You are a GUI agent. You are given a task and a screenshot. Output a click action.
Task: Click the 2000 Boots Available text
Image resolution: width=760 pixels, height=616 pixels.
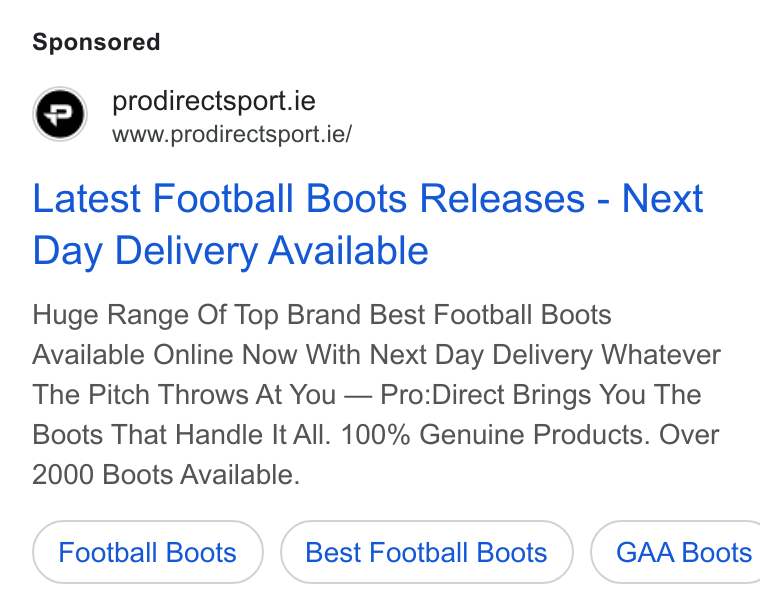(x=166, y=474)
